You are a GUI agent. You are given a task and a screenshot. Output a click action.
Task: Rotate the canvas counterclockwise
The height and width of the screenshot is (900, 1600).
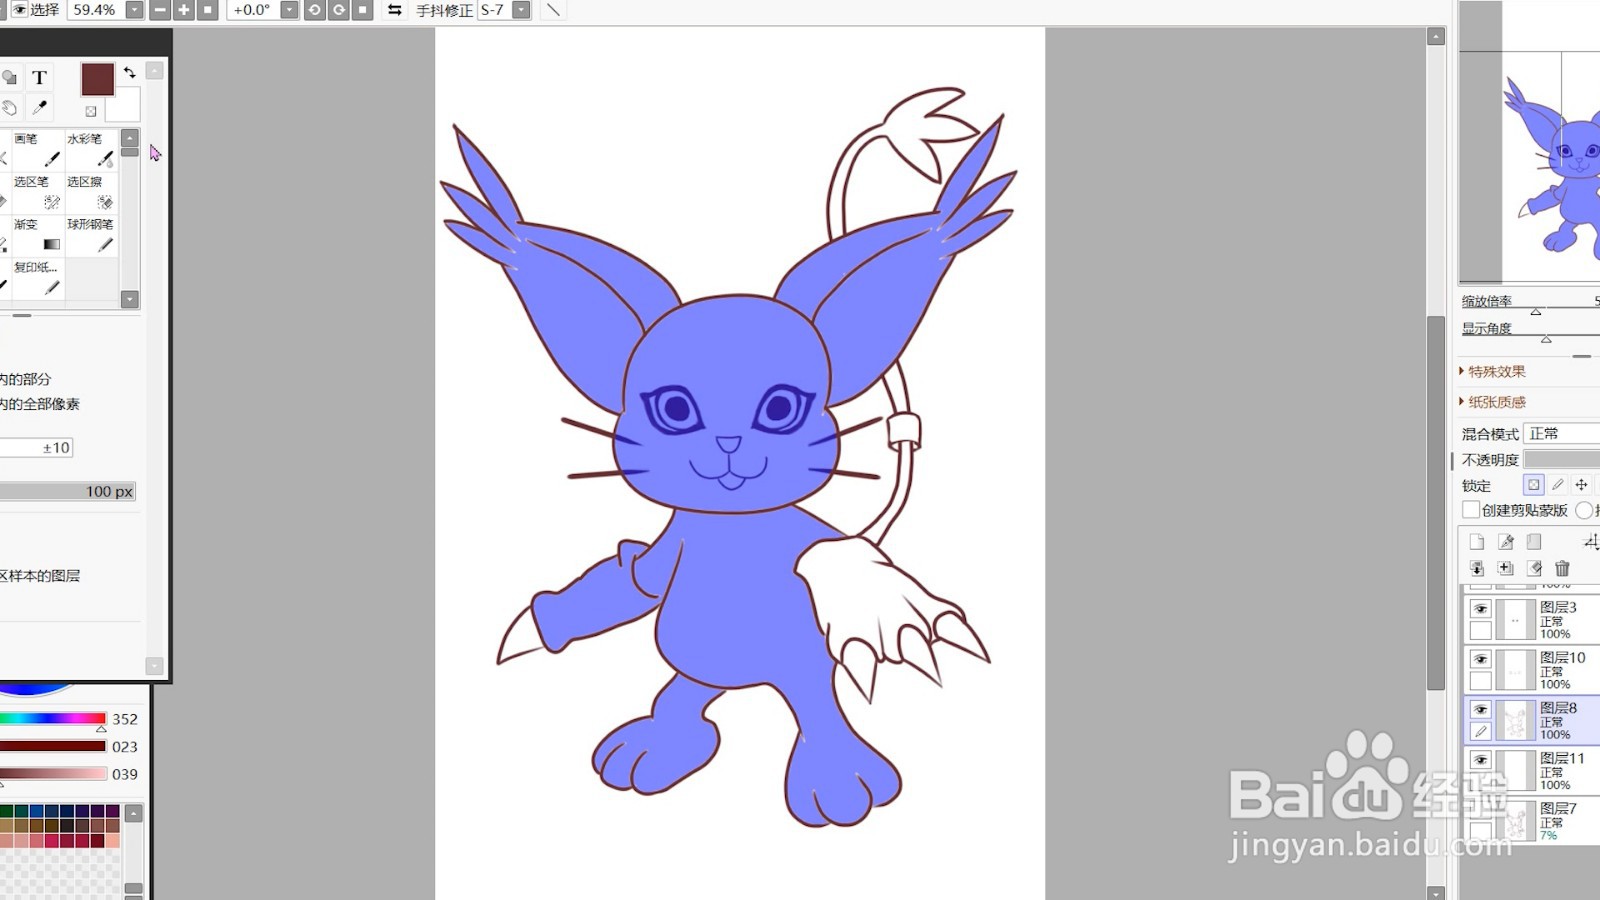point(315,10)
